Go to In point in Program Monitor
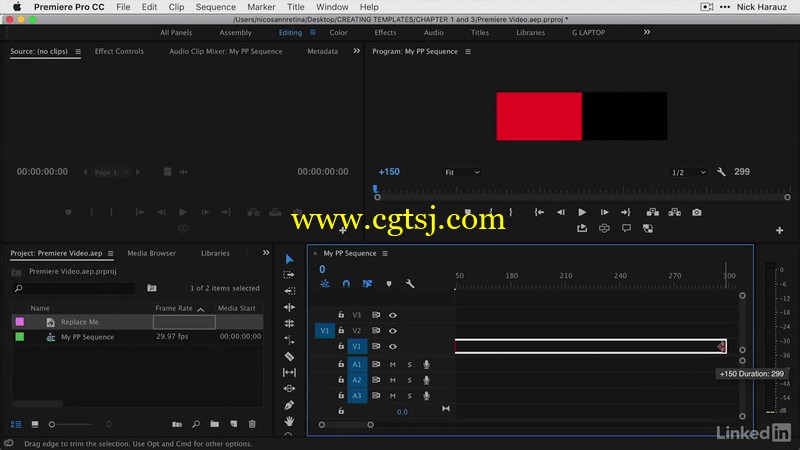The height and width of the screenshot is (450, 800). click(539, 212)
